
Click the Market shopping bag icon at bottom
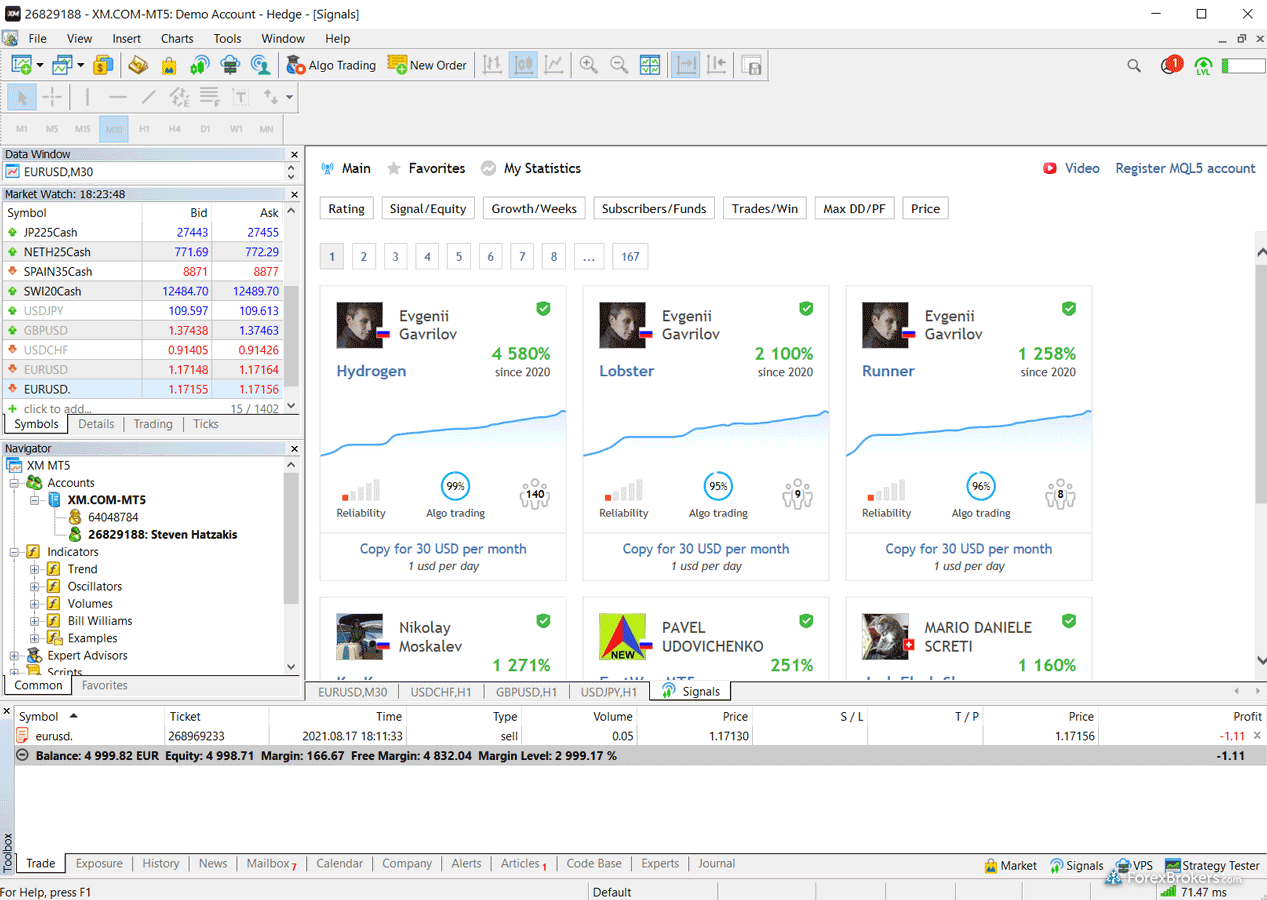[1010, 866]
